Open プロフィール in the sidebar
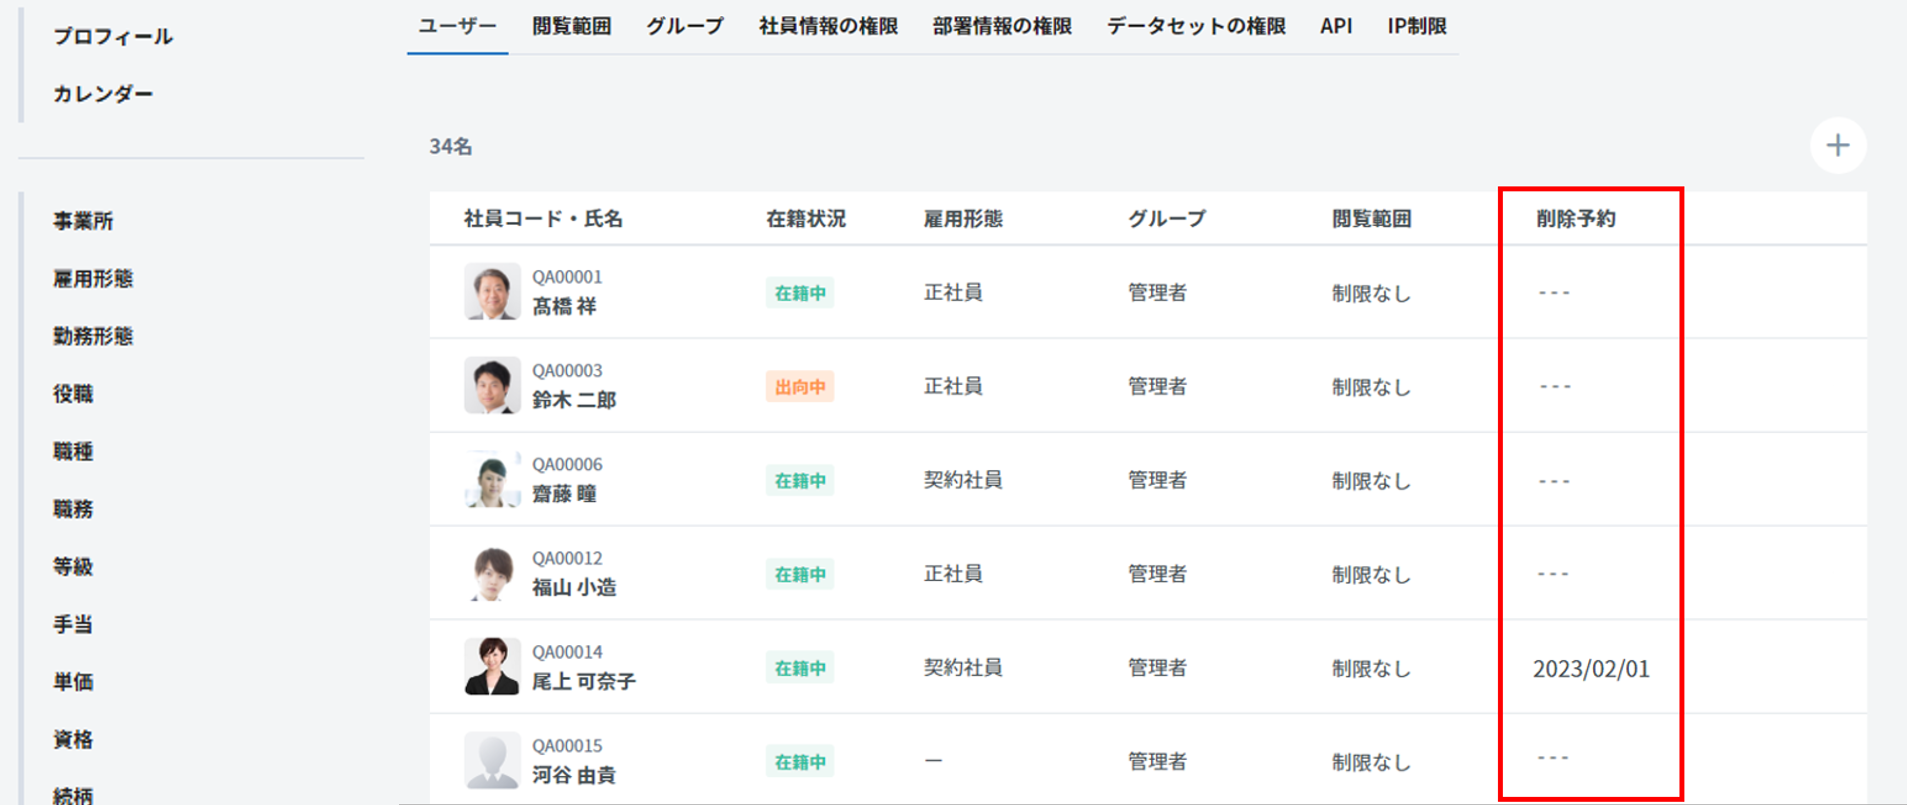The height and width of the screenshot is (805, 1907). [x=113, y=37]
